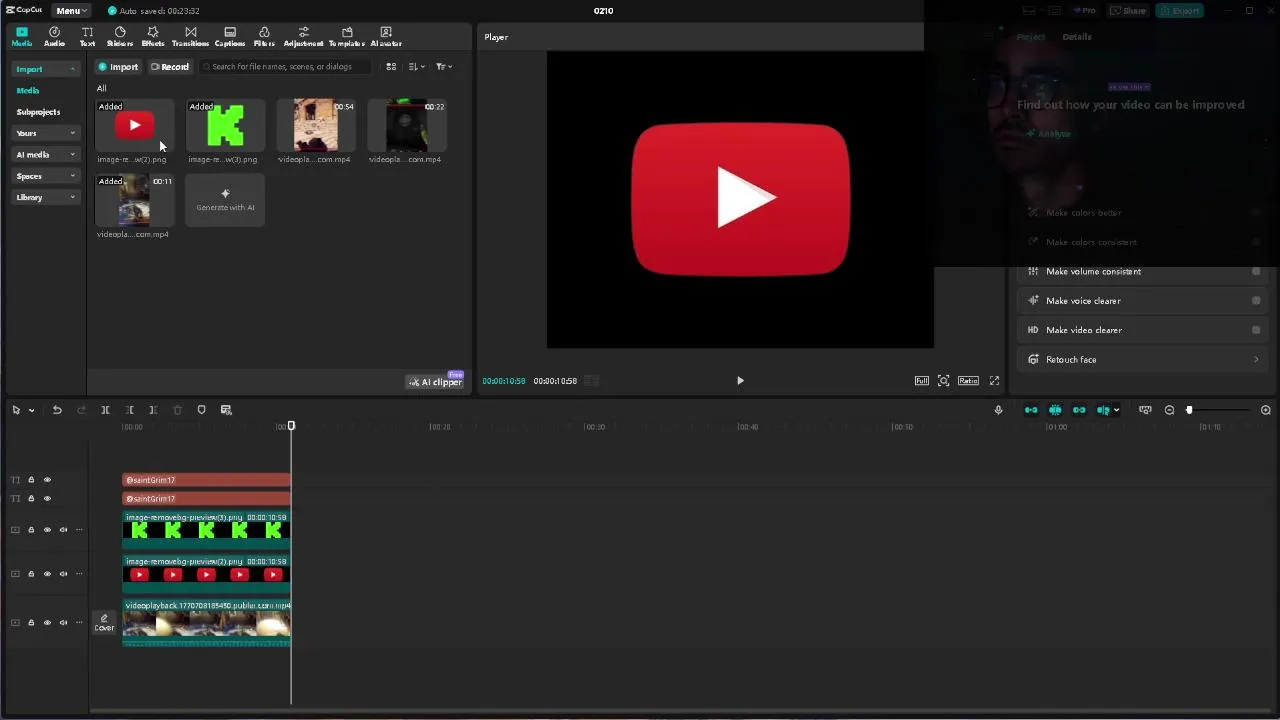Screen dimensions: 1280x720
Task: Hide the image-removebg-preview(3) track
Action: (47, 530)
